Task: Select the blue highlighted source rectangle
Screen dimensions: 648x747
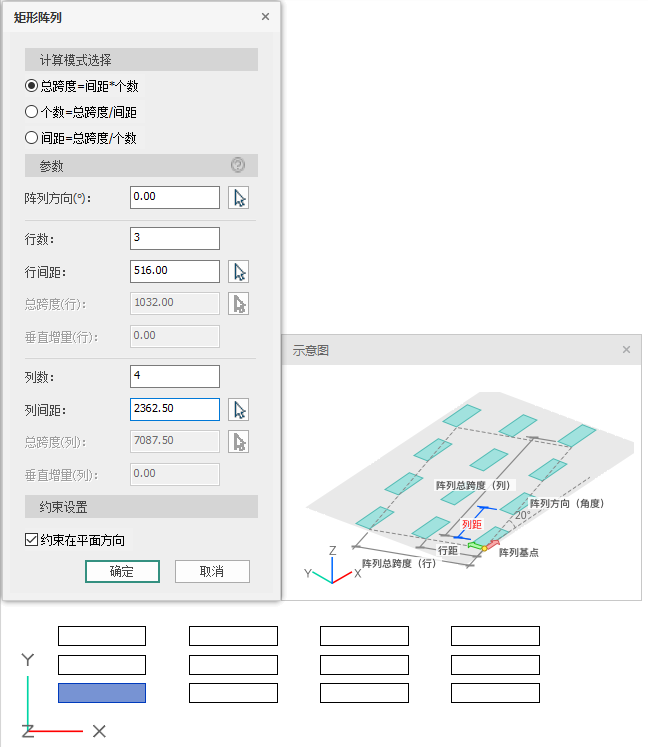Action: (x=102, y=693)
